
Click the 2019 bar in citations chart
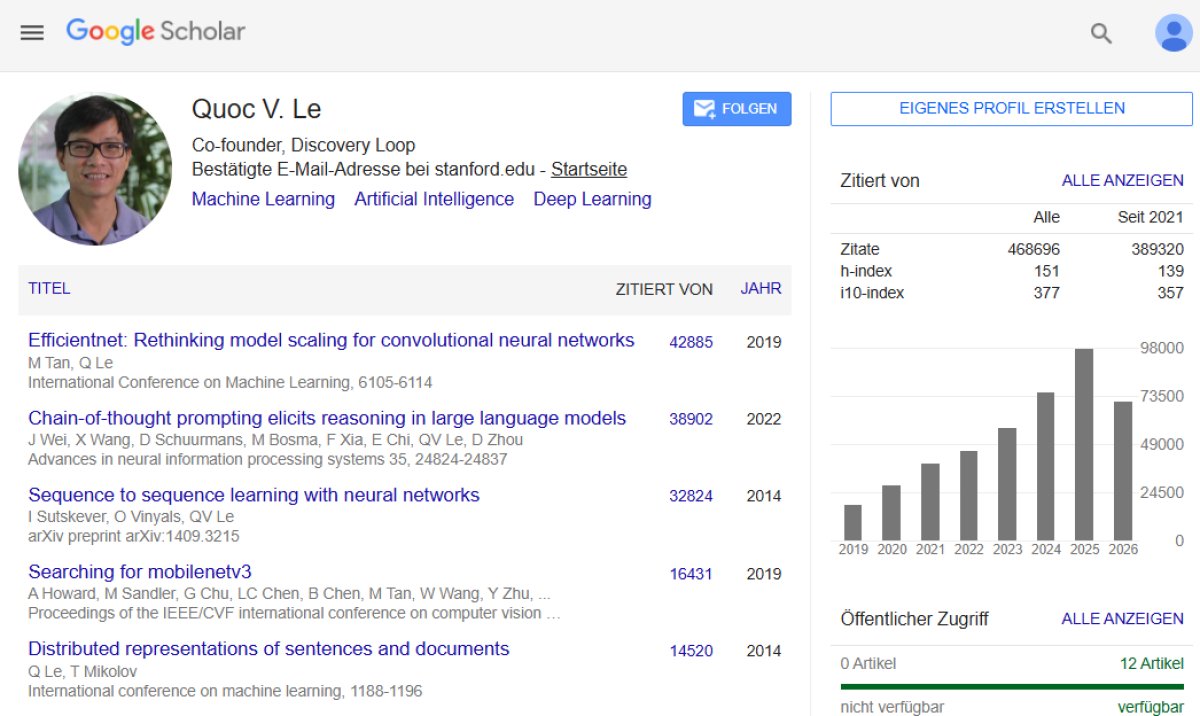tap(853, 522)
